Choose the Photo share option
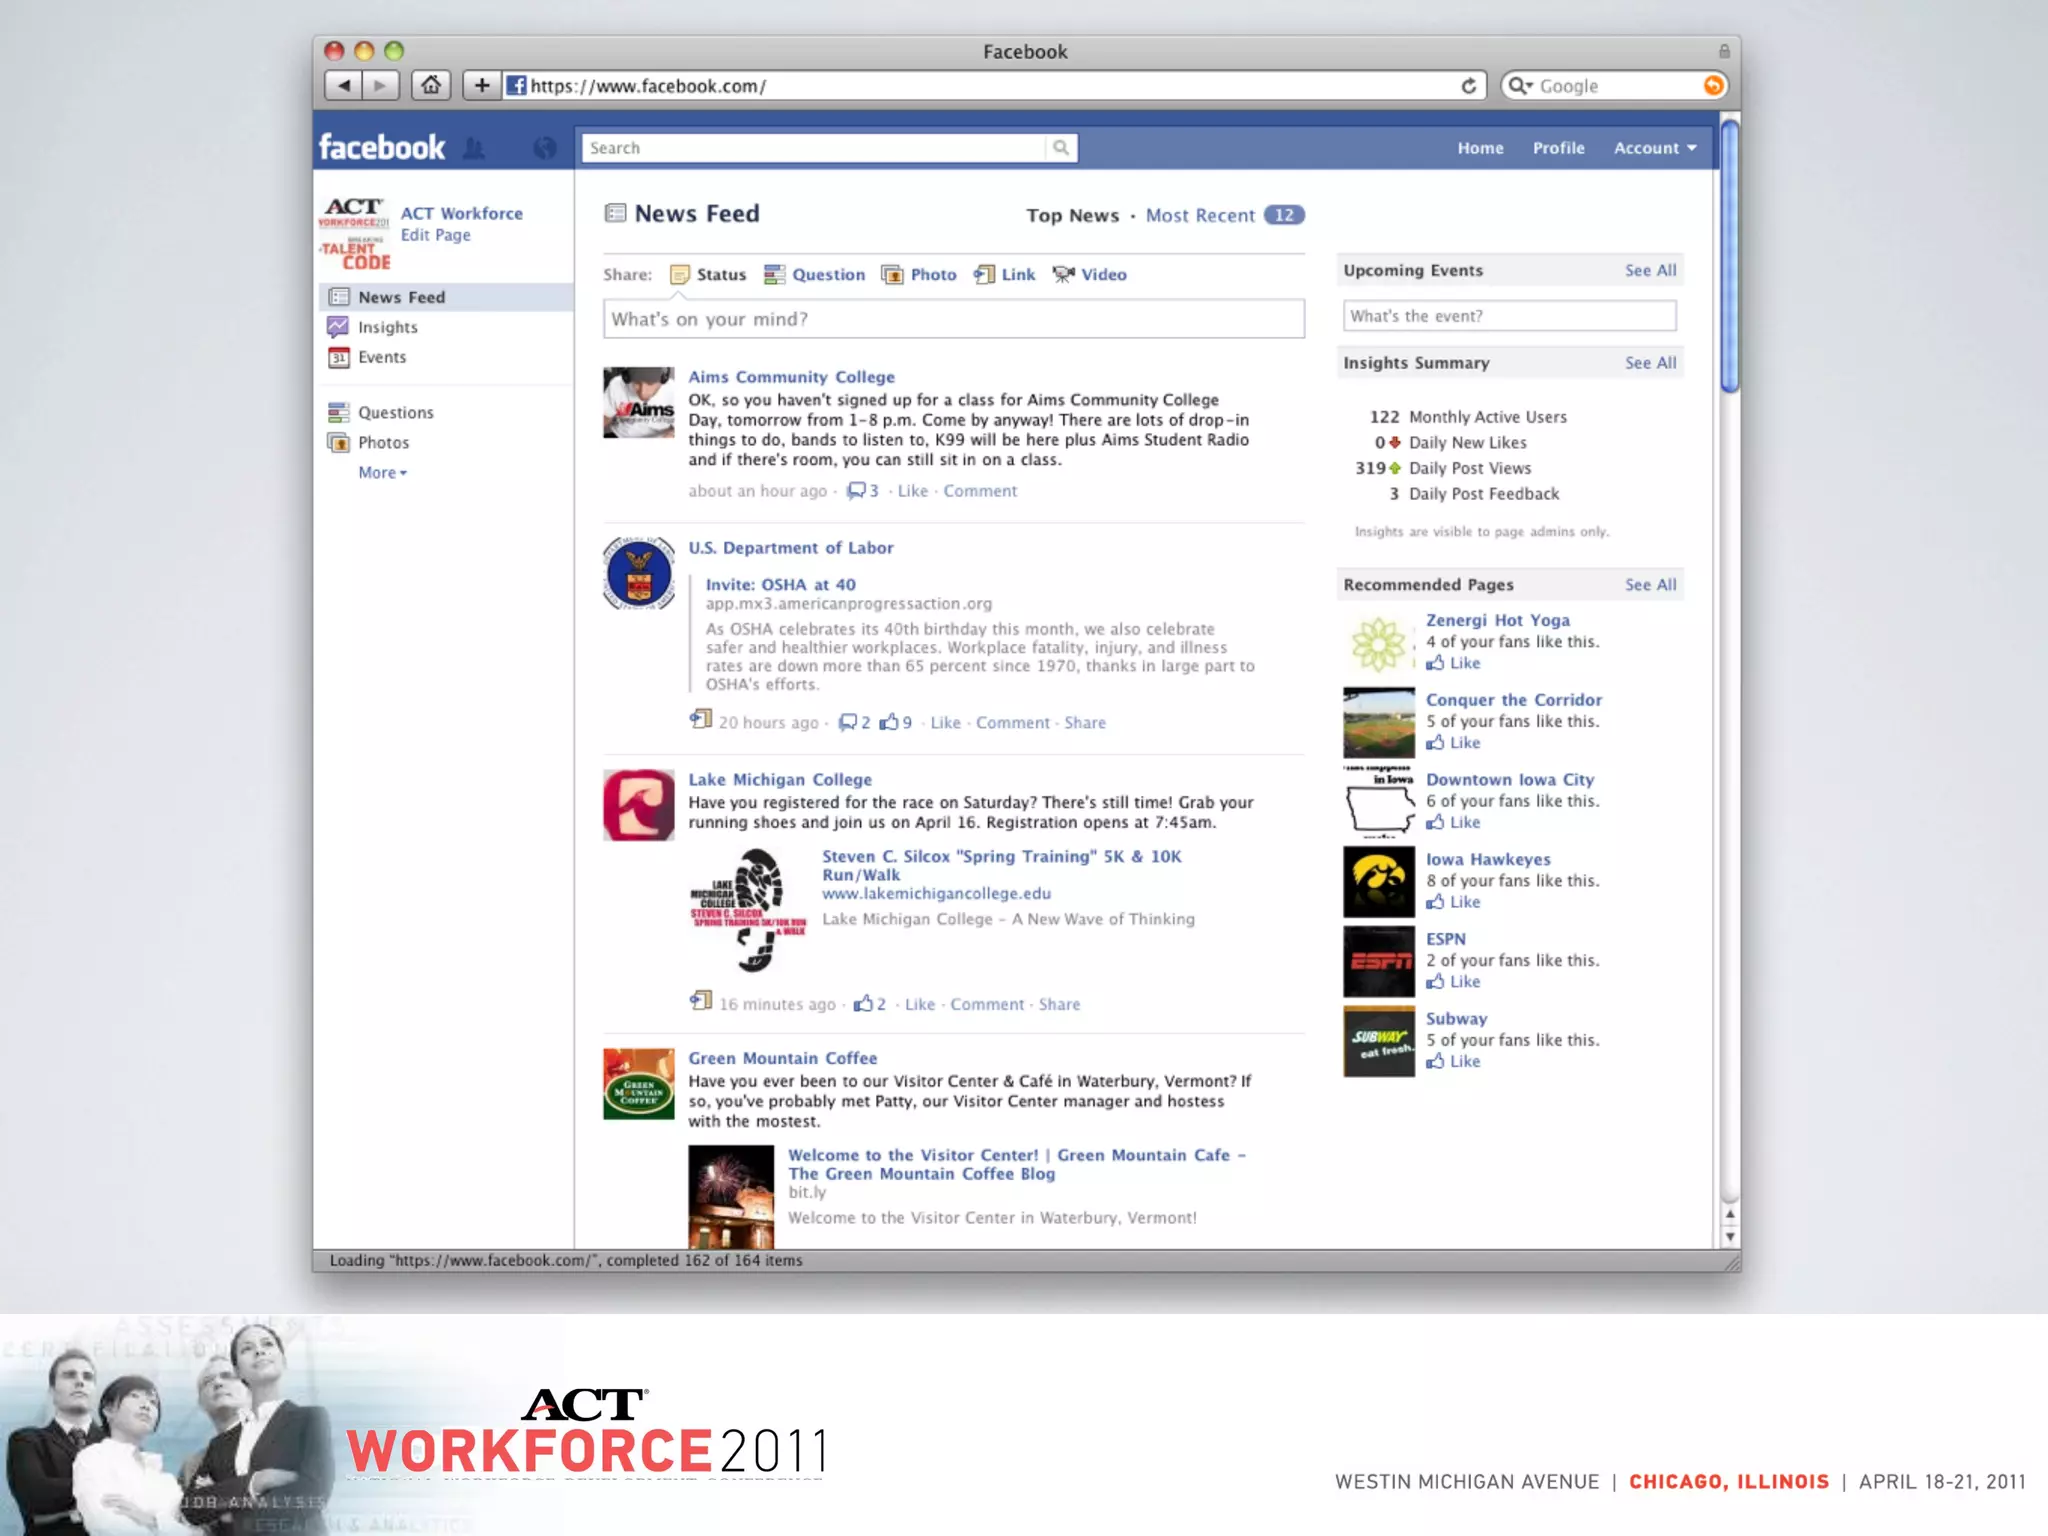The image size is (2048, 1536). tap(919, 274)
